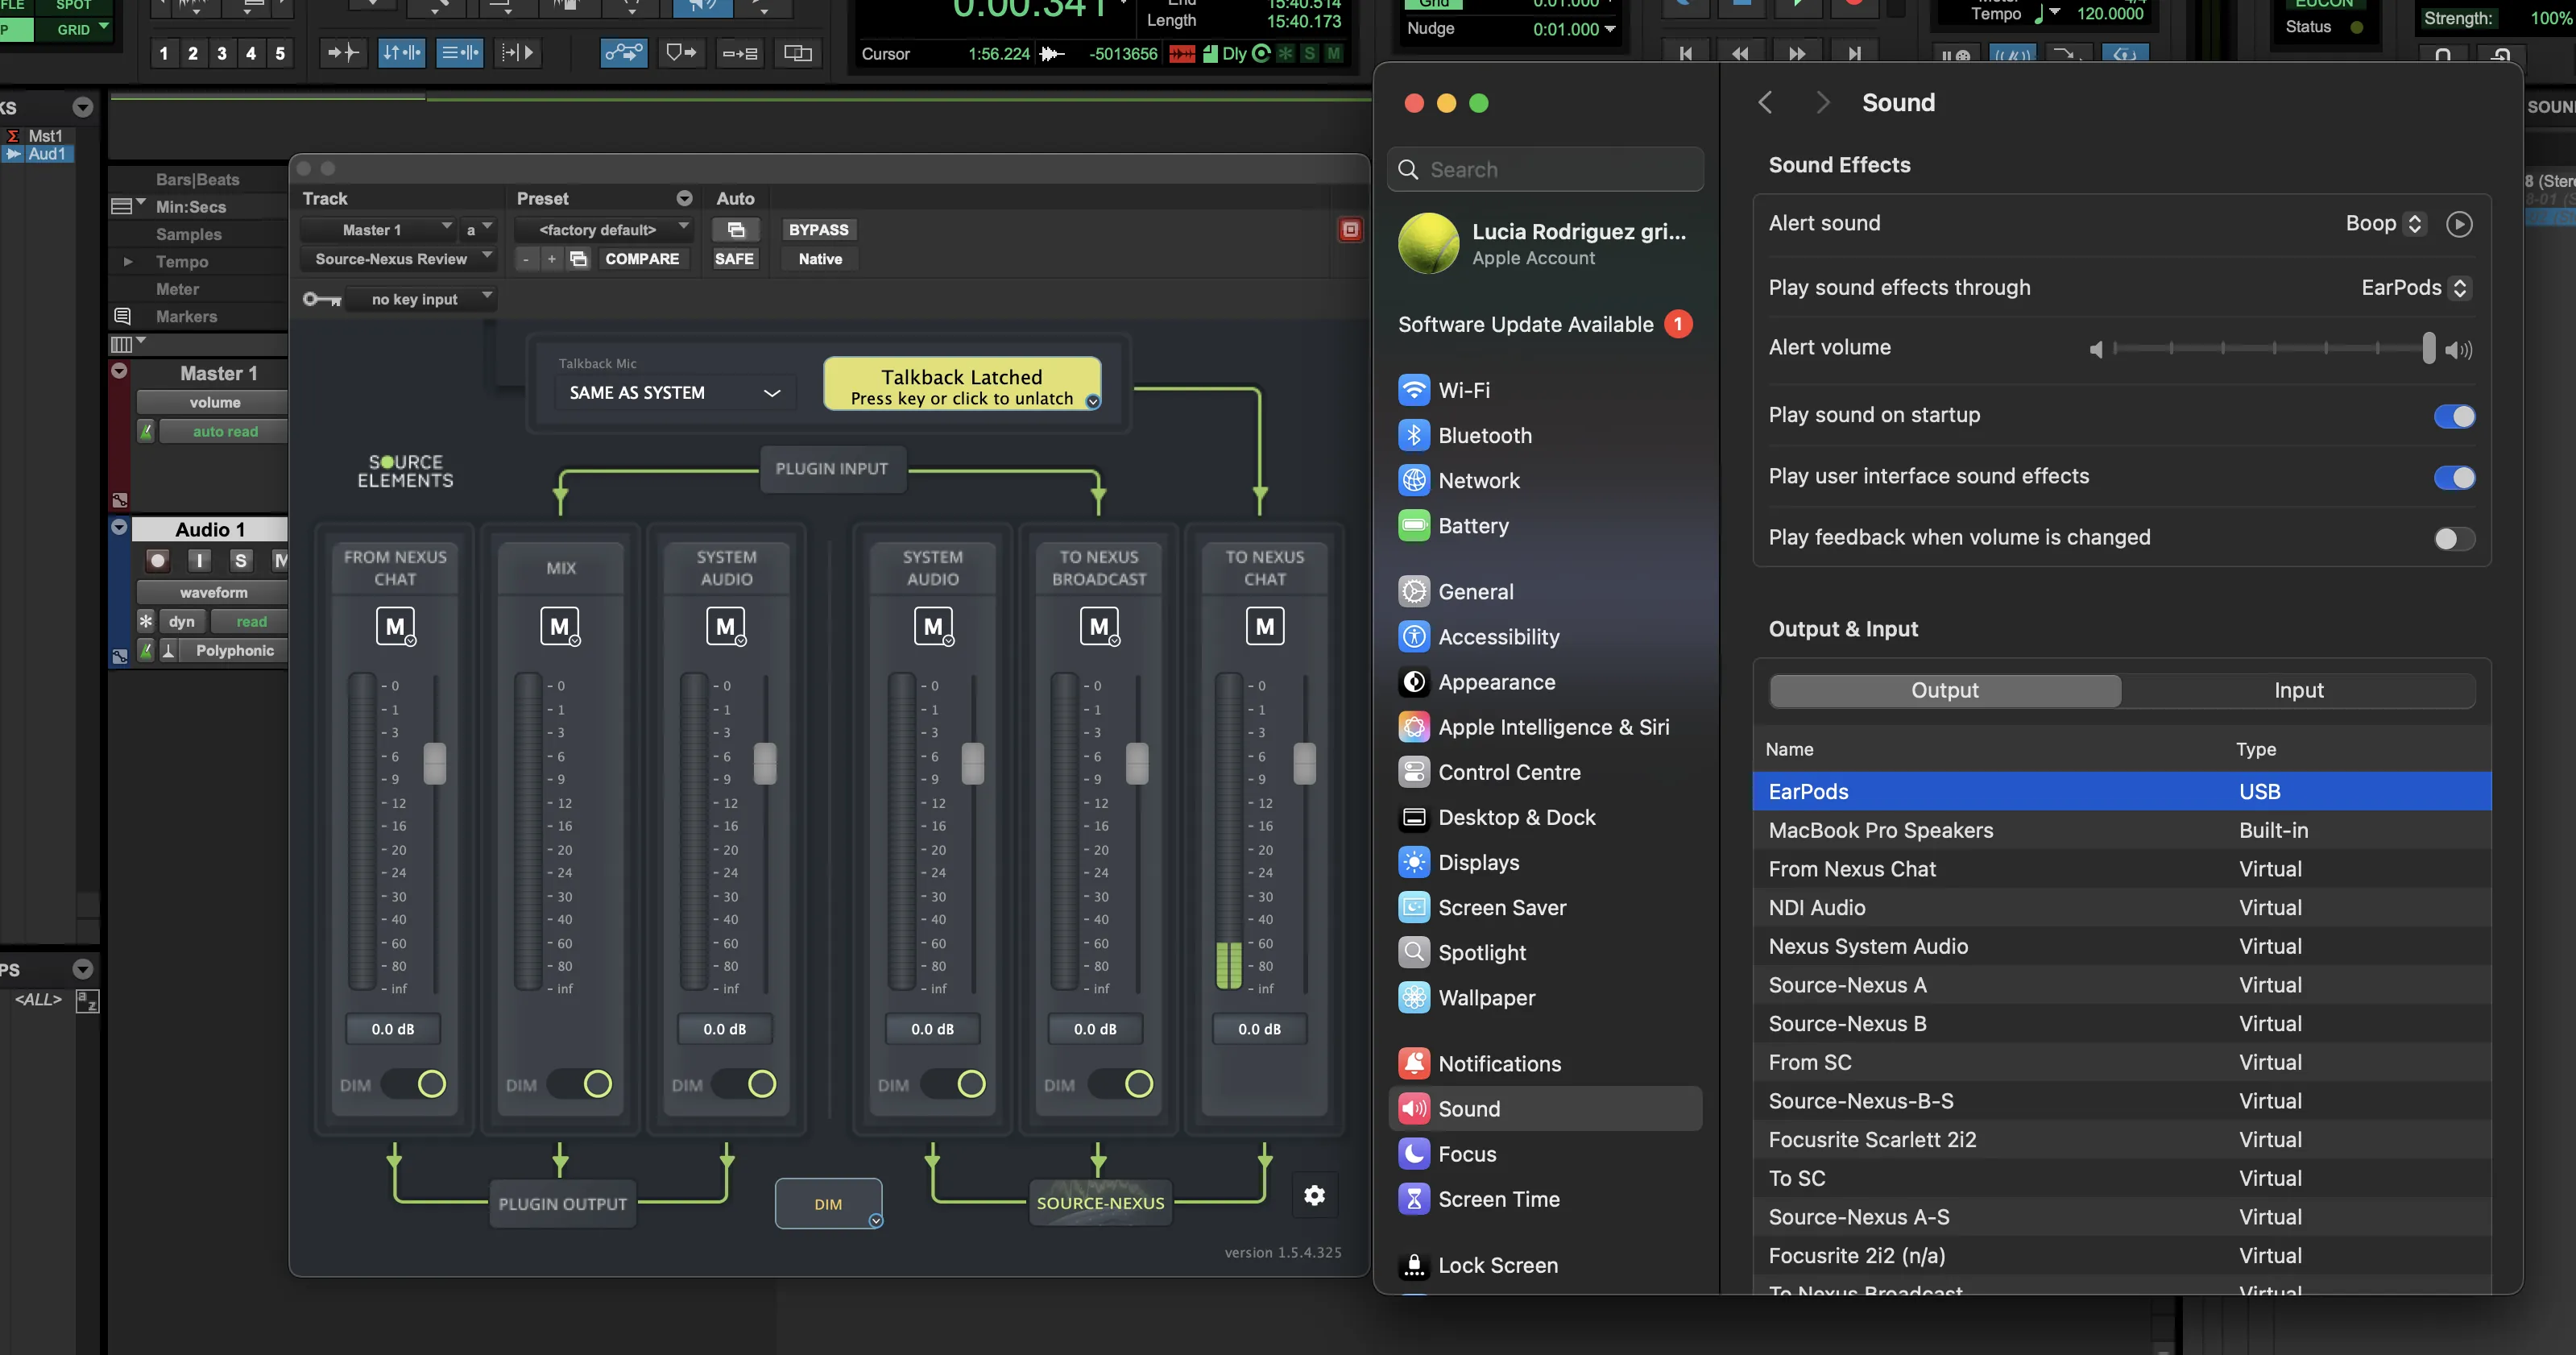Toggle the marker-with-arrow toolbar icon
The width and height of the screenshot is (2576, 1355).
[x=682, y=53]
